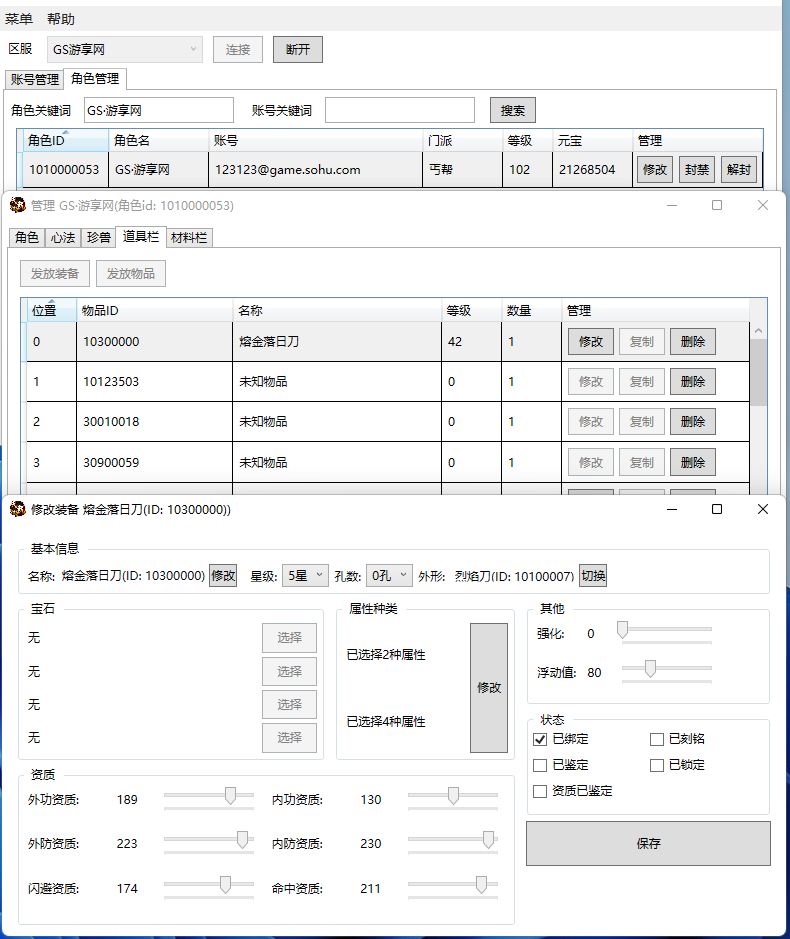Viewport: 790px width, 939px height.
Task: Click 删除 for item 10123503
Action: tap(692, 381)
